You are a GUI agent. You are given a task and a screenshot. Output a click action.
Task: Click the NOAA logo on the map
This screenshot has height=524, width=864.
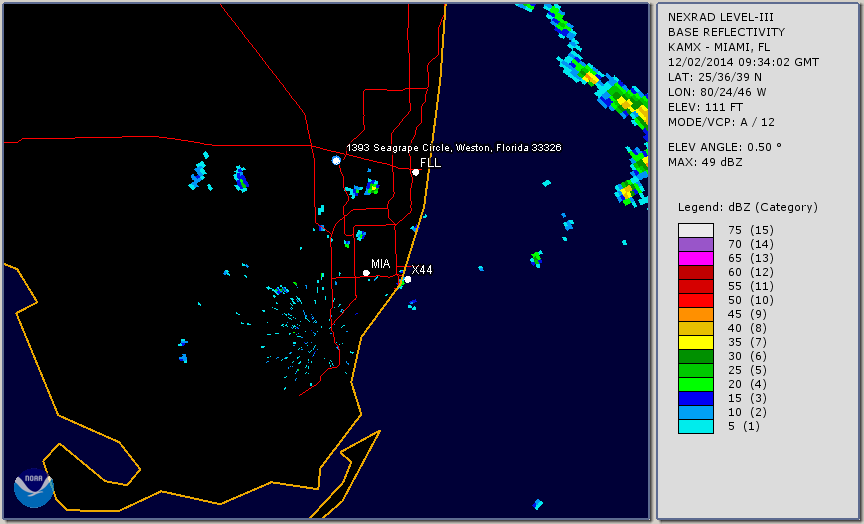(34, 488)
